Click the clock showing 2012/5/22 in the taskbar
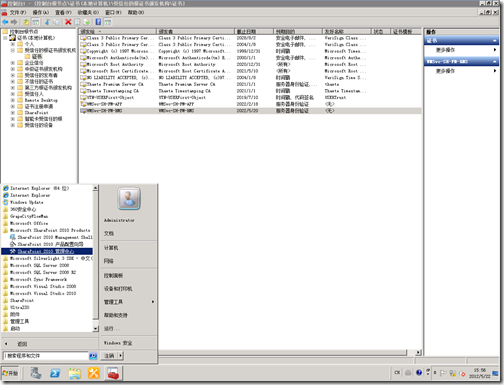Viewport: 504px width, 385px height. tap(479, 373)
